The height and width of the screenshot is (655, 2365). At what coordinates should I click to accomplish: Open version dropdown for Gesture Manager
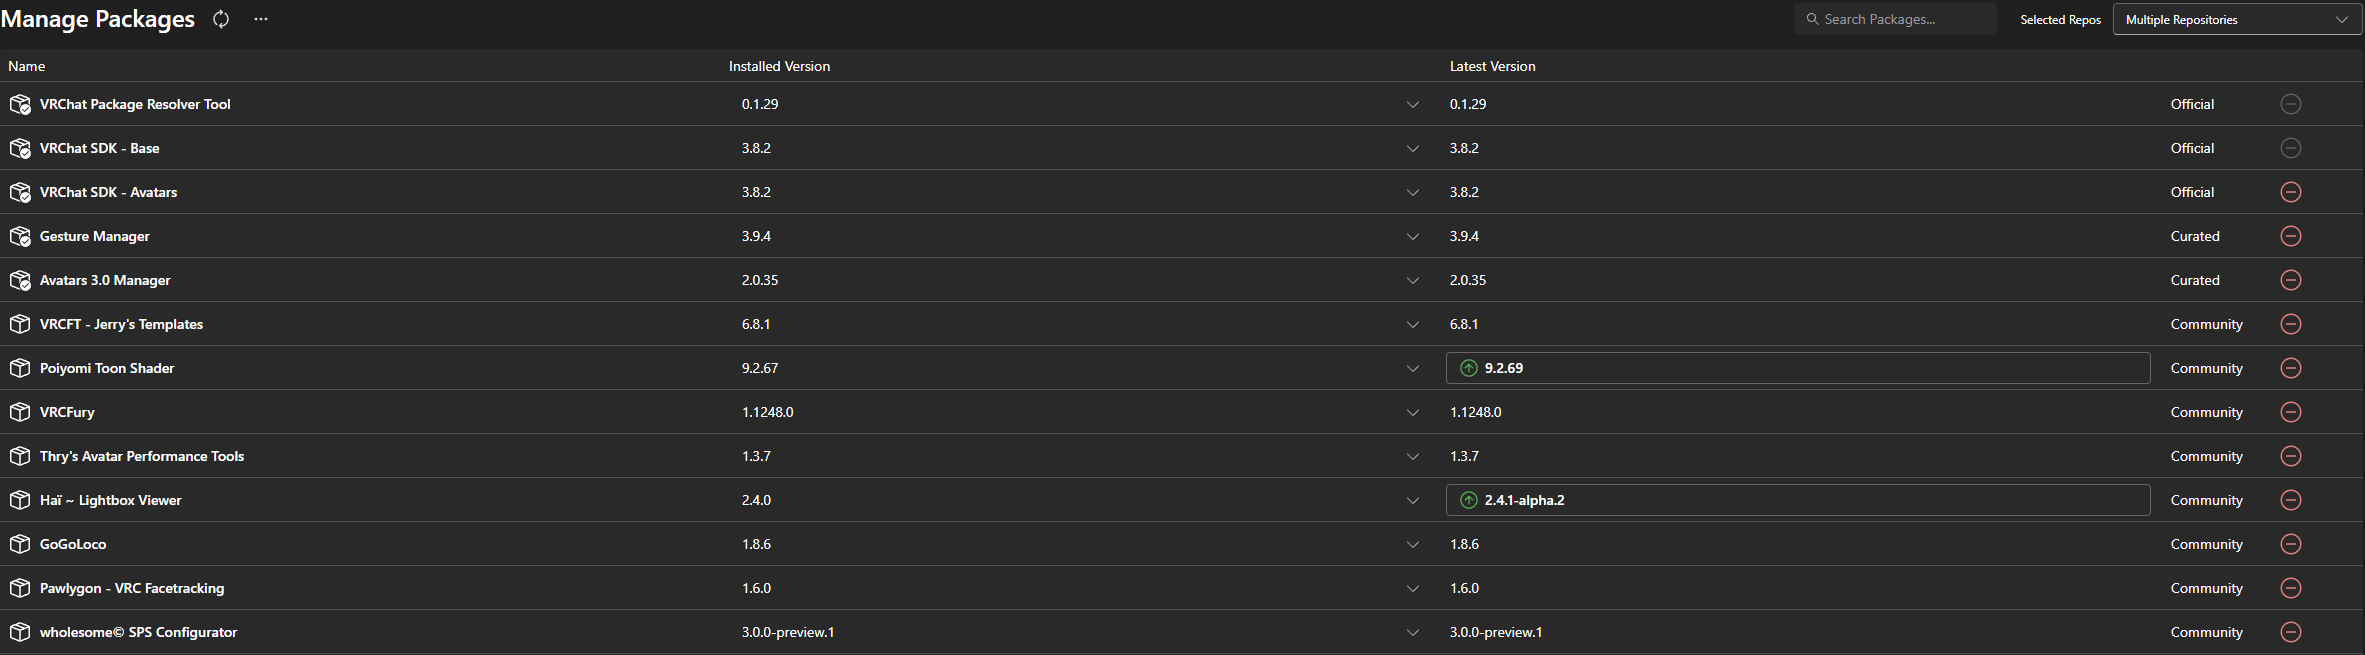point(1413,236)
